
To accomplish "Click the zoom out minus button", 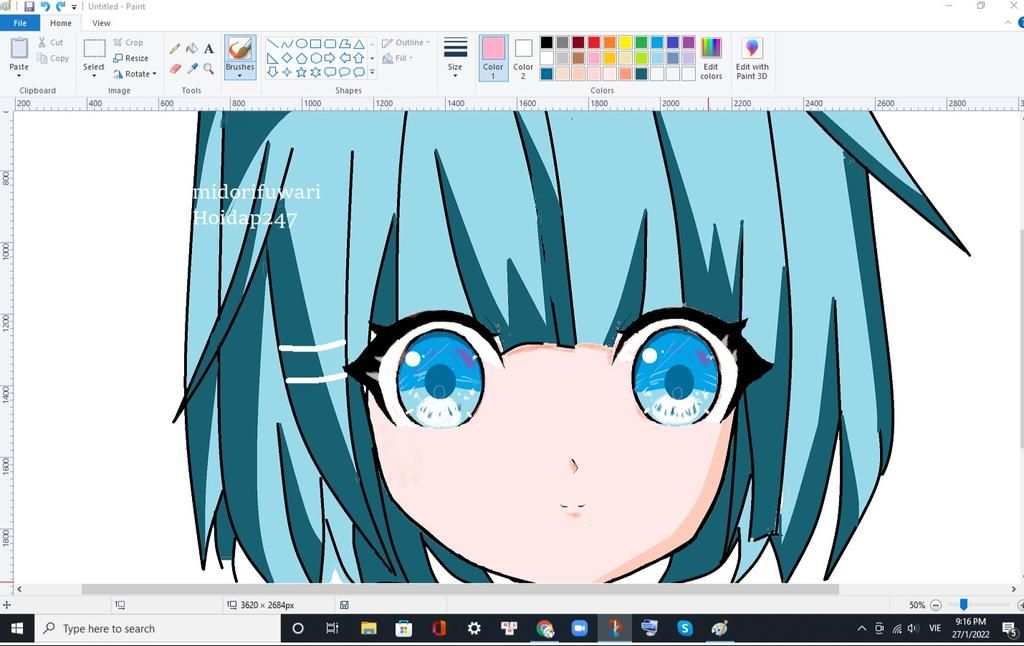I will click(x=936, y=605).
